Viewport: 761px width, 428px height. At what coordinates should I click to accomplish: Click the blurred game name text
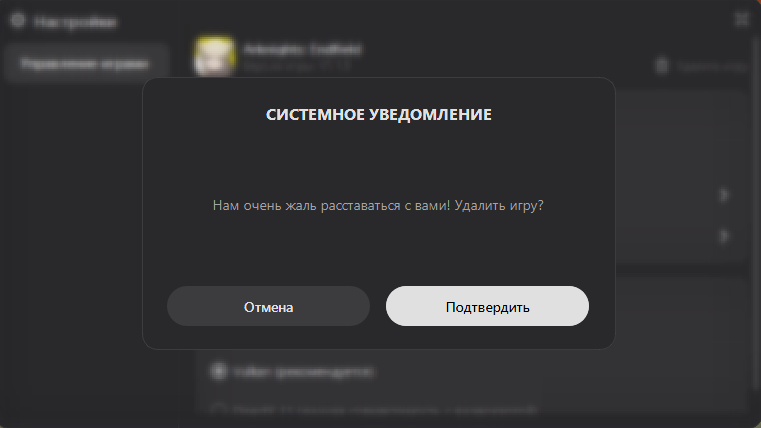click(302, 49)
